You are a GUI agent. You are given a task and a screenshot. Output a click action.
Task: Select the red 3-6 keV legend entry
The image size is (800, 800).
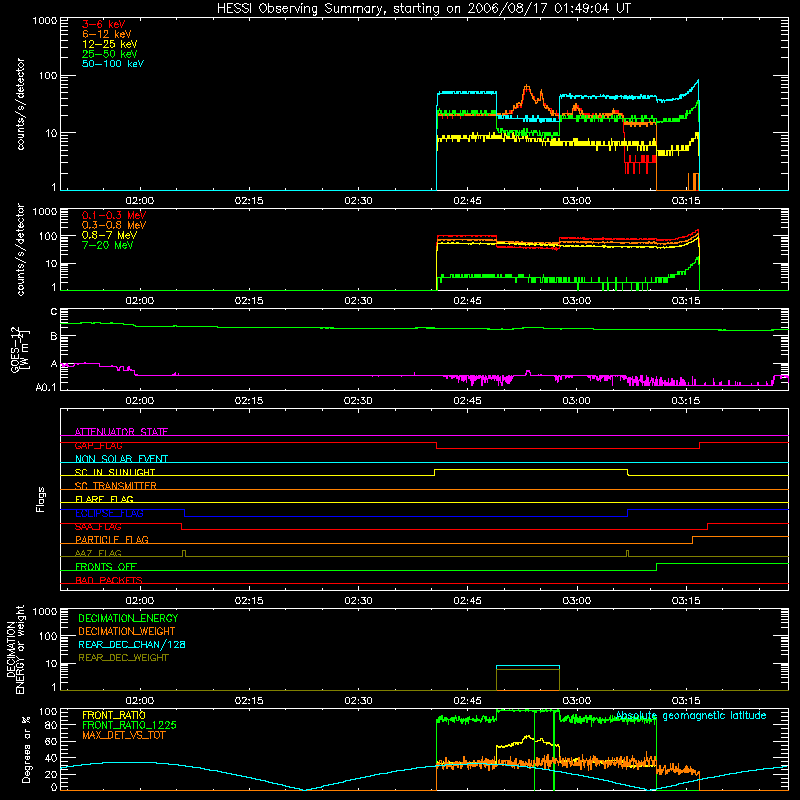point(103,24)
